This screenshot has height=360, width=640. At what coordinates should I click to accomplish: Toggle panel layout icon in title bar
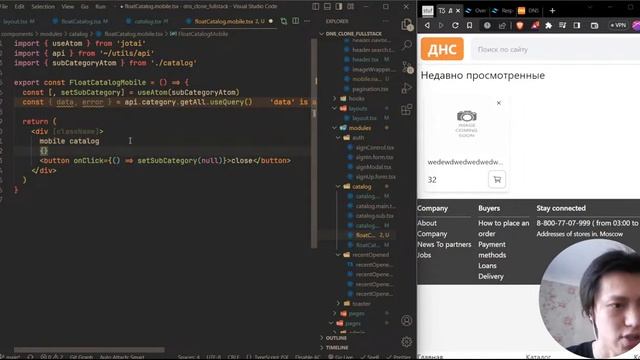pos(327,7)
